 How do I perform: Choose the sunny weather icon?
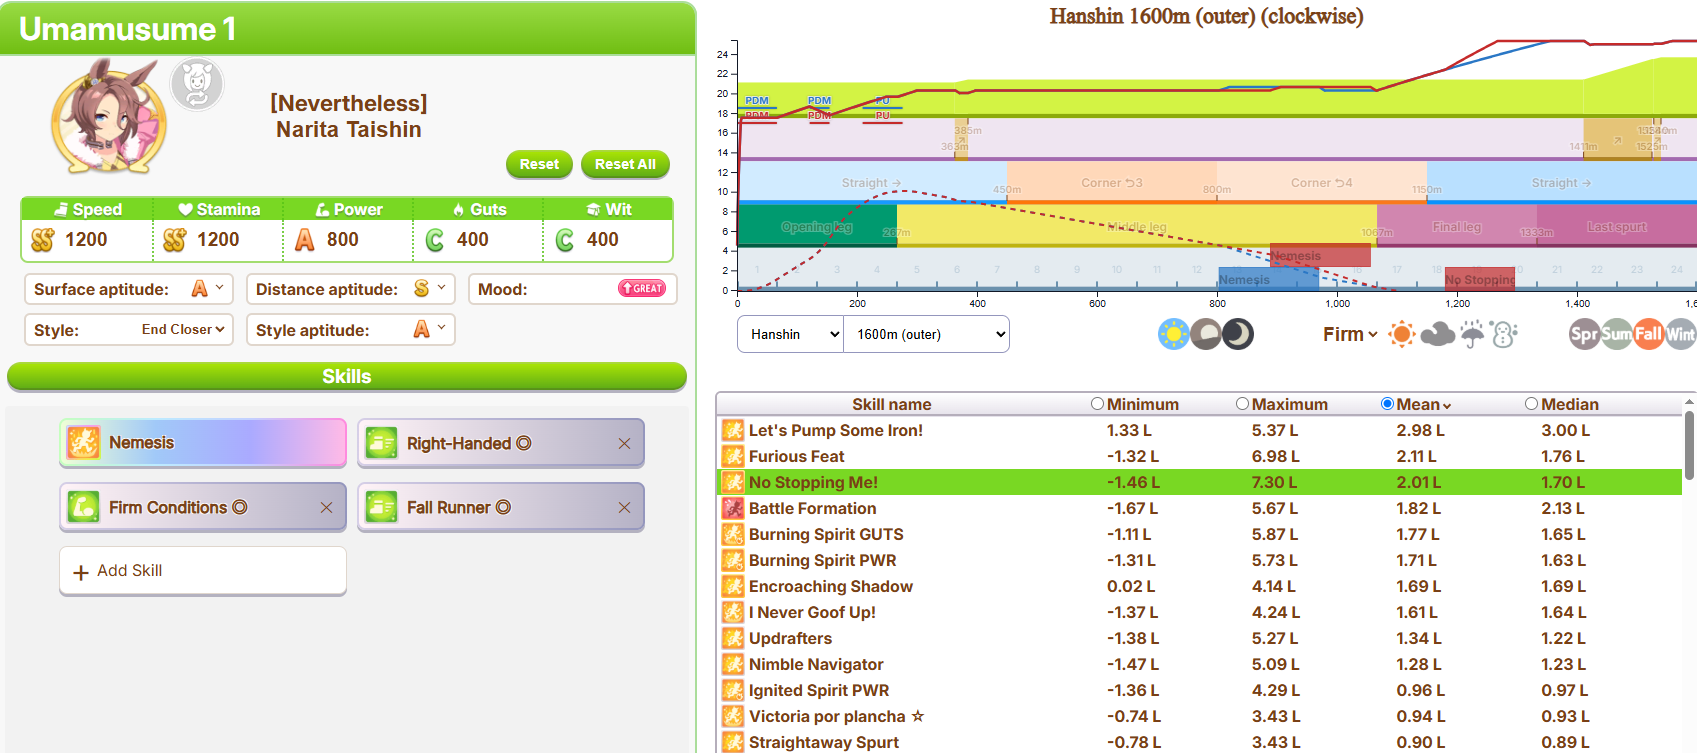1402,334
